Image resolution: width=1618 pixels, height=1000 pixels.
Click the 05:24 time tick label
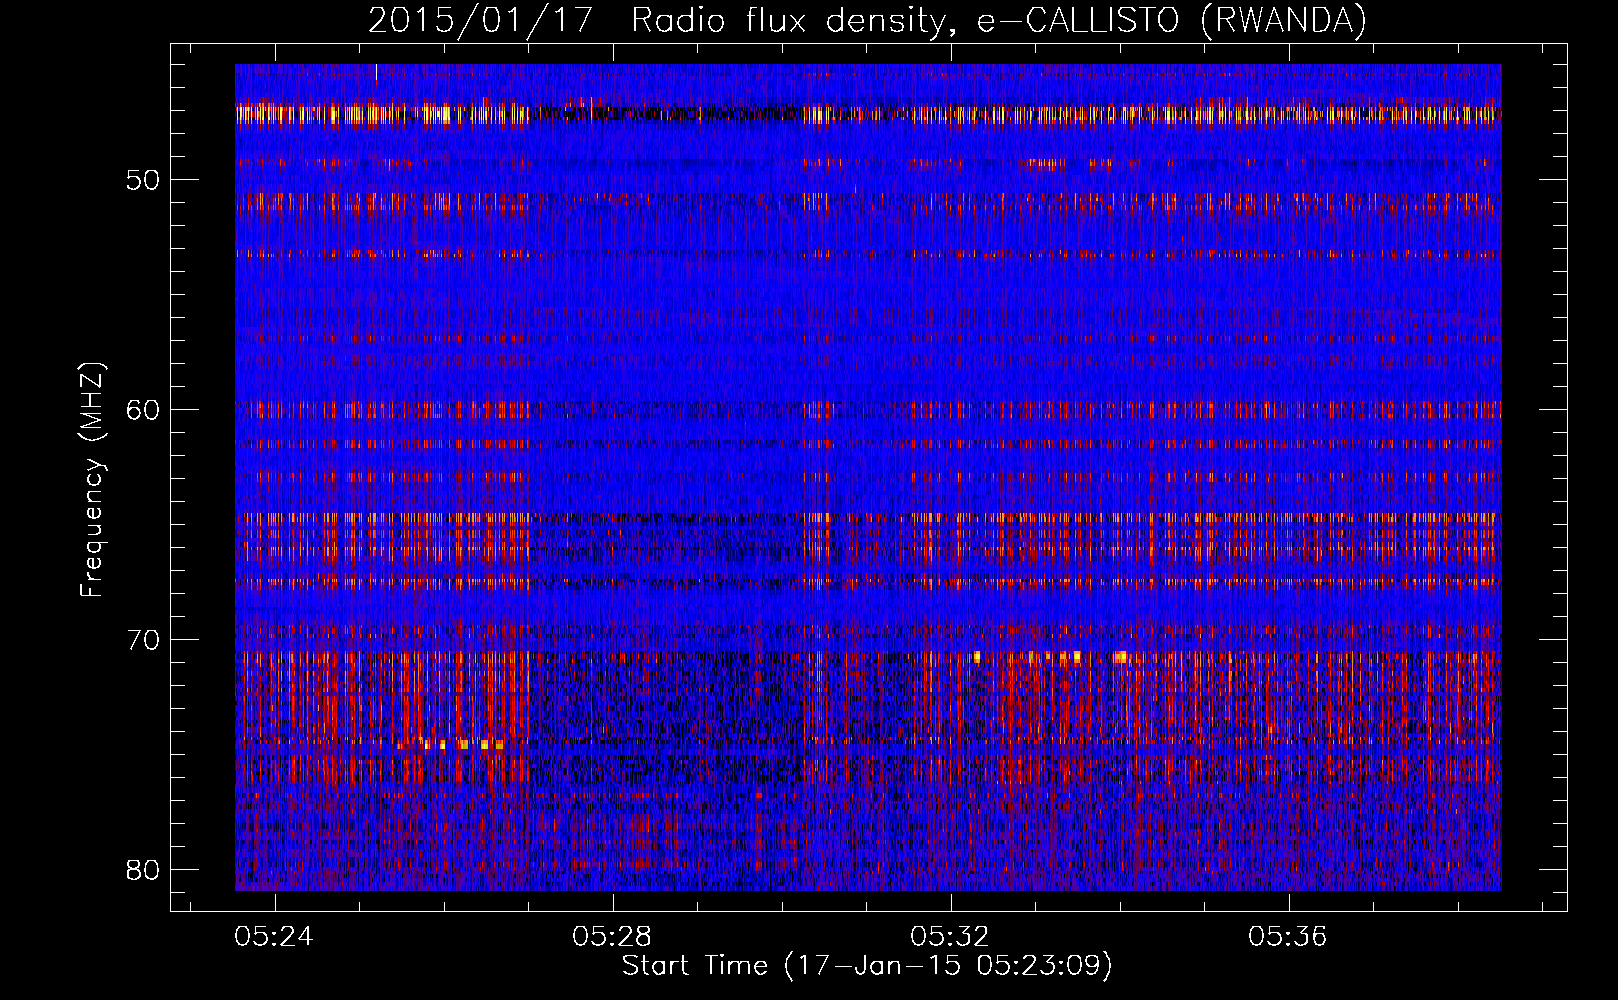[274, 937]
